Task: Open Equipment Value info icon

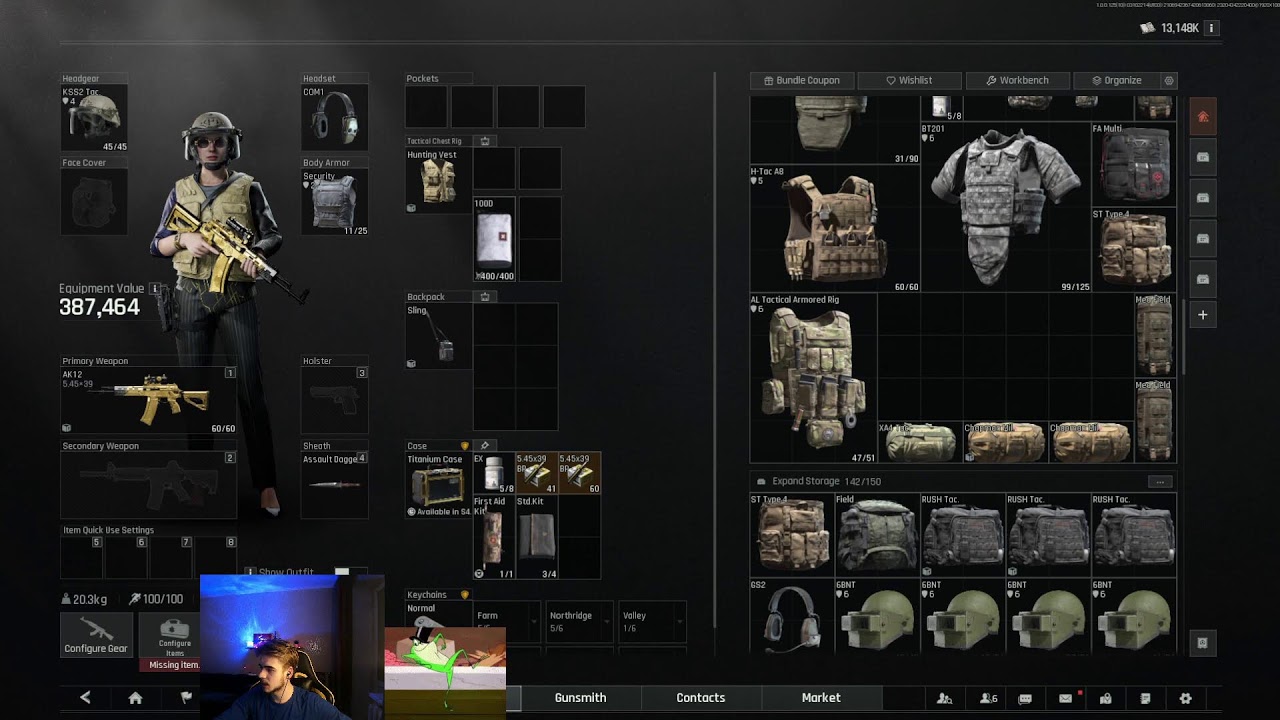Action: 155,289
